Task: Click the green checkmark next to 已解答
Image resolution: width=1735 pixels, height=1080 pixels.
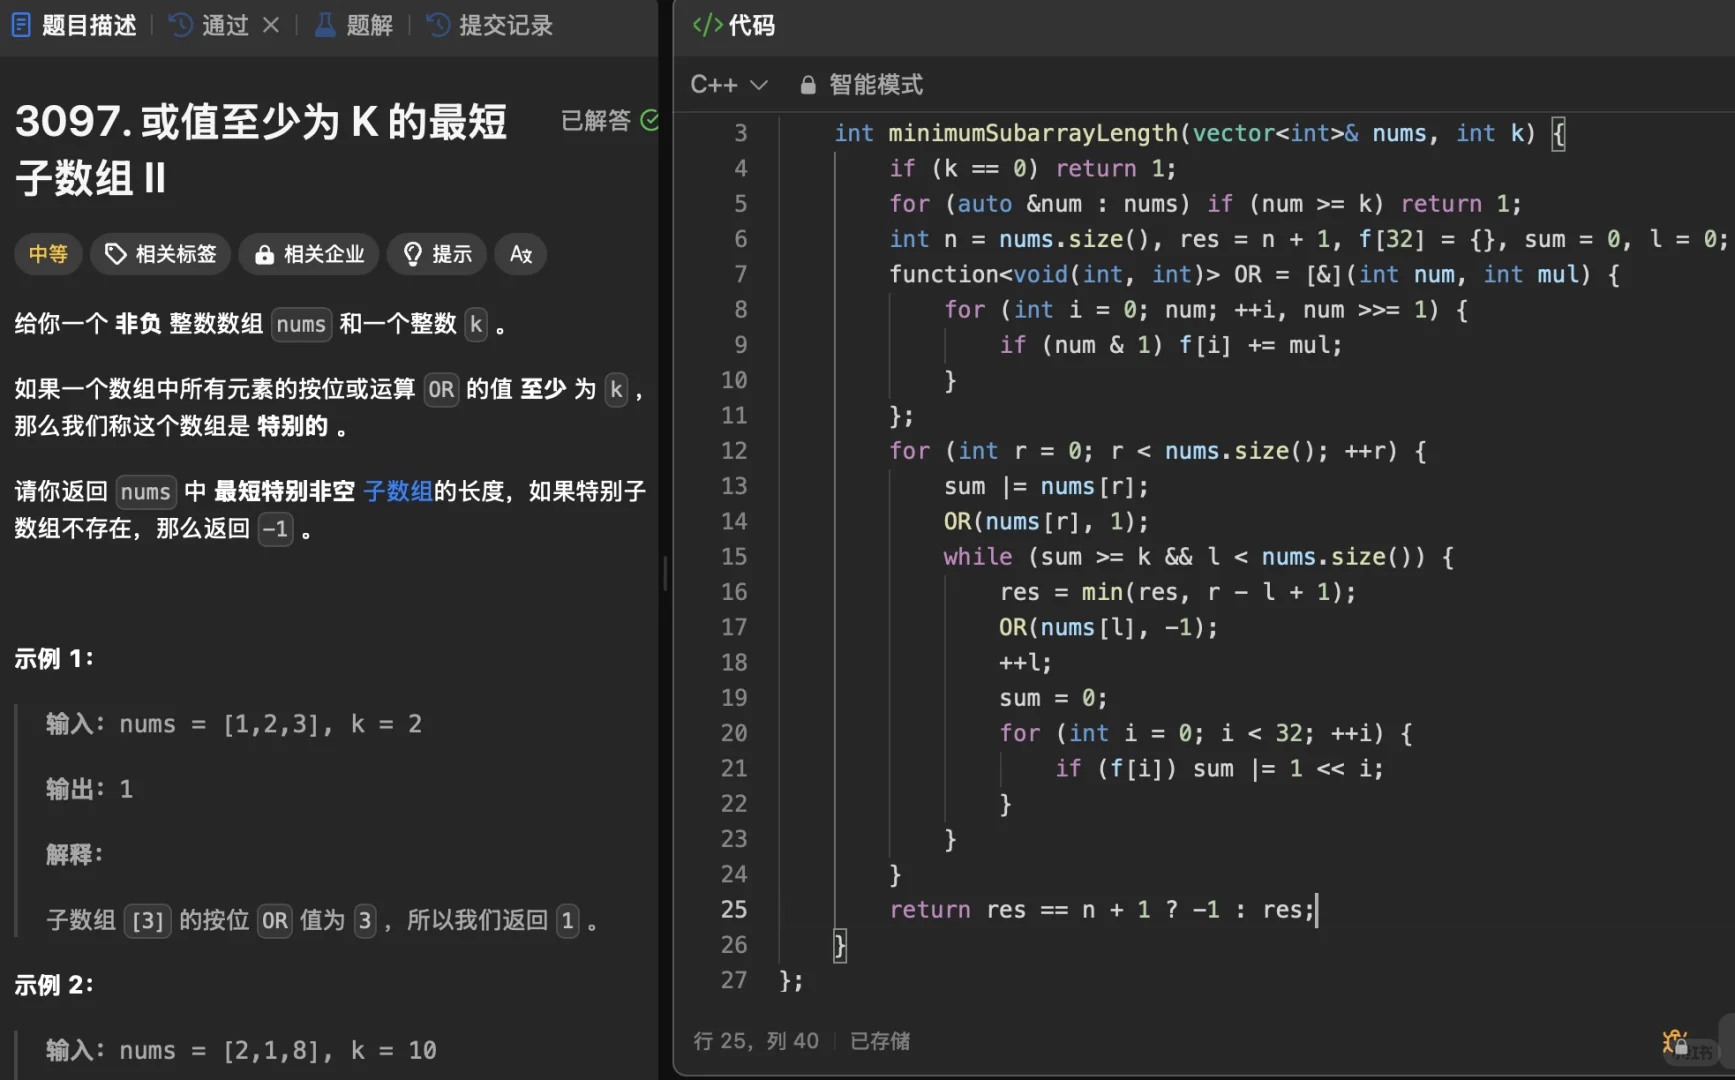Action: coord(649,121)
